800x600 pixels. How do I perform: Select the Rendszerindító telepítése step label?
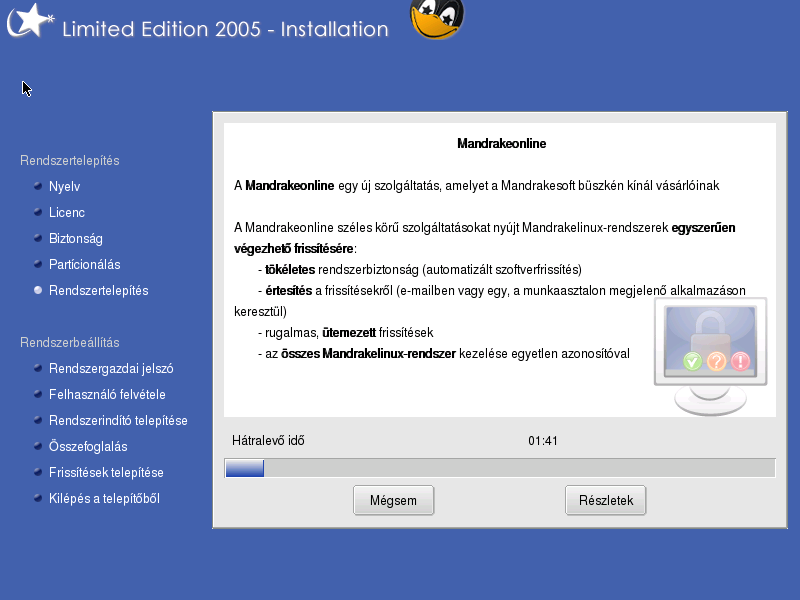pos(118,420)
